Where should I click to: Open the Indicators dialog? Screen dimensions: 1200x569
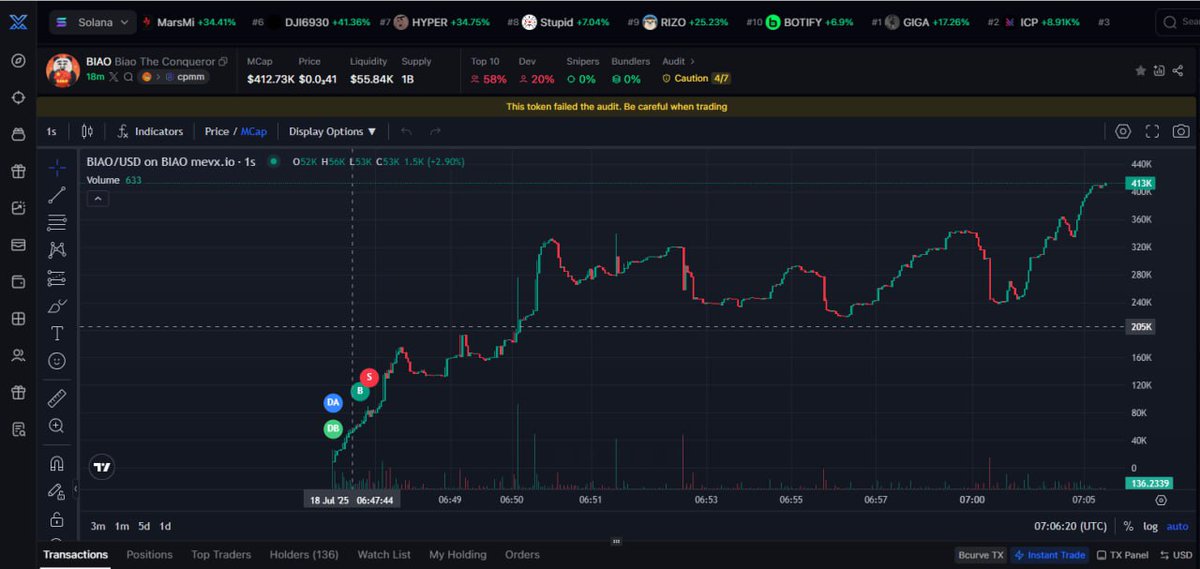[x=150, y=131]
